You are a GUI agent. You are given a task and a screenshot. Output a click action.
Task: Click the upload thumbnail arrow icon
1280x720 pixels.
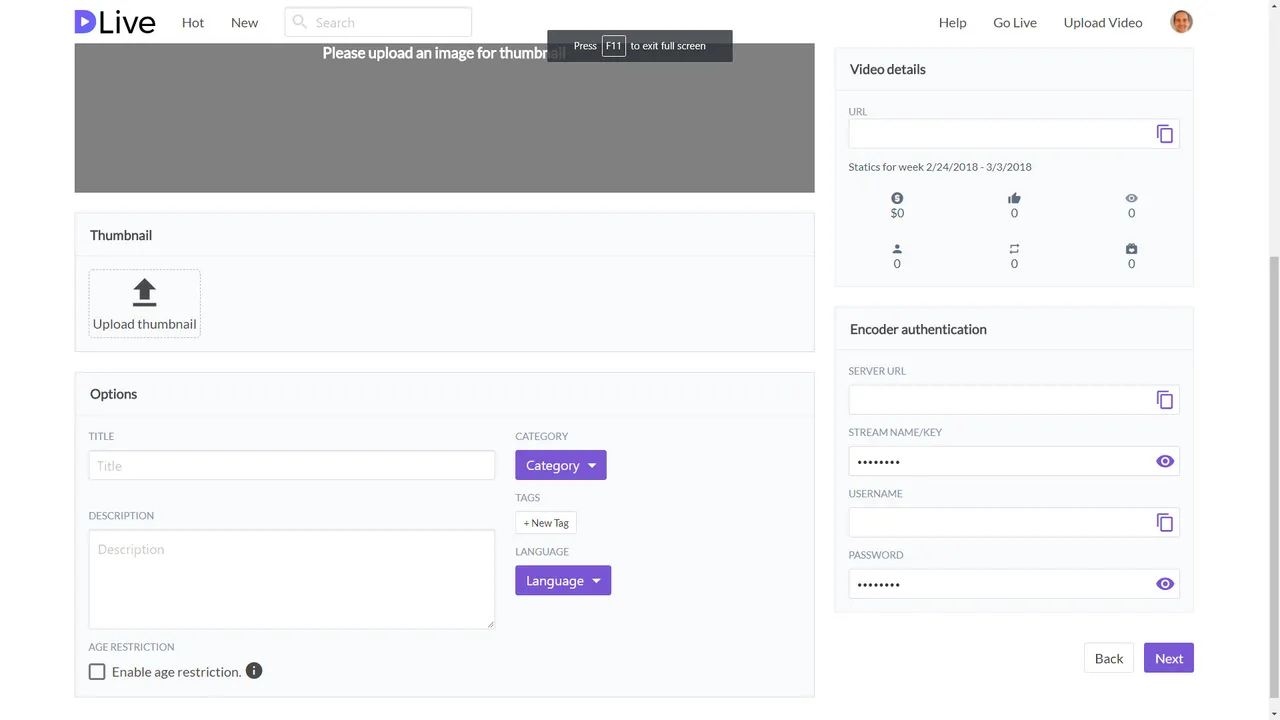tap(145, 292)
